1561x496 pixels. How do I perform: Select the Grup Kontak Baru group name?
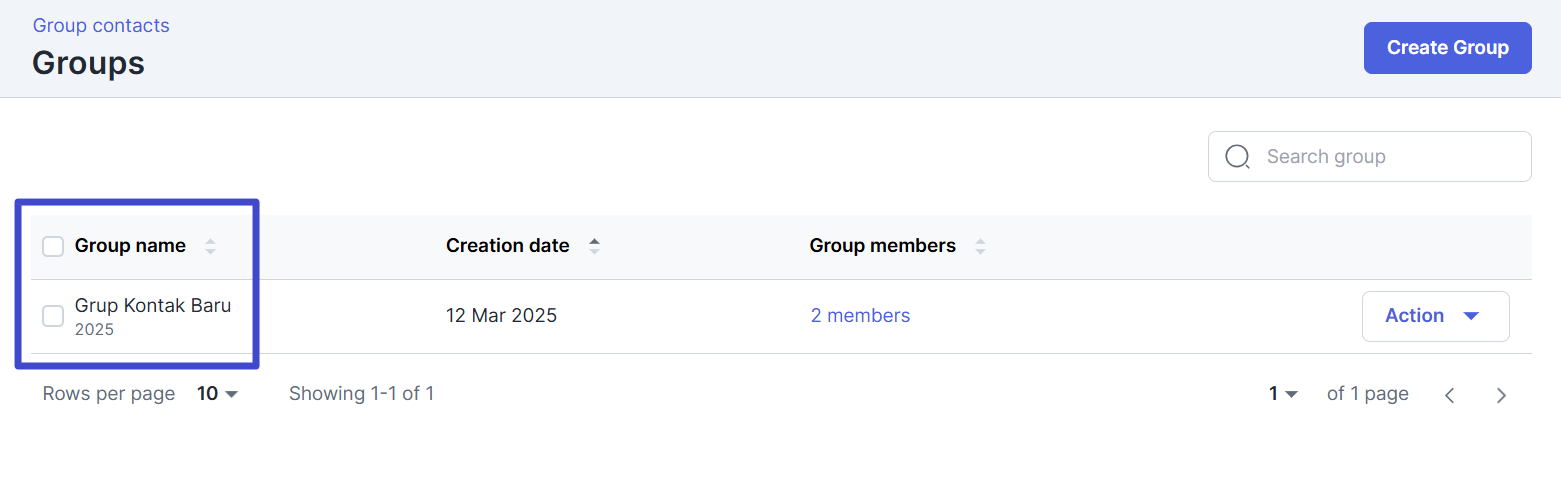pyautogui.click(x=153, y=306)
